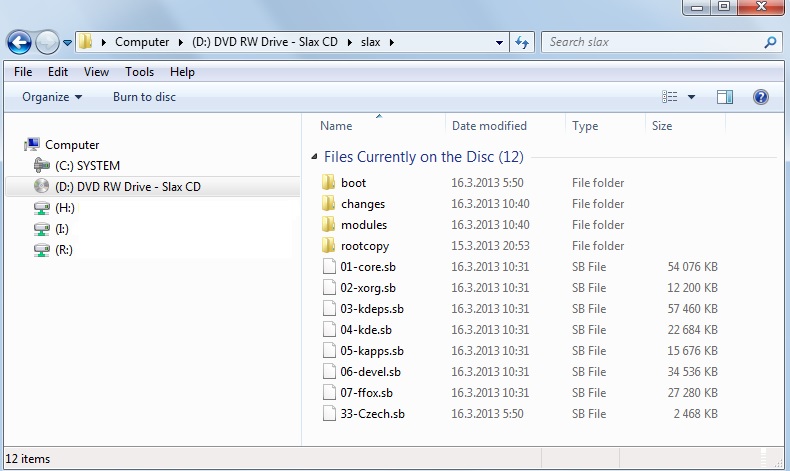Image resolution: width=790 pixels, height=471 pixels.
Task: Open the view options dropdown arrow
Action: [x=692, y=97]
